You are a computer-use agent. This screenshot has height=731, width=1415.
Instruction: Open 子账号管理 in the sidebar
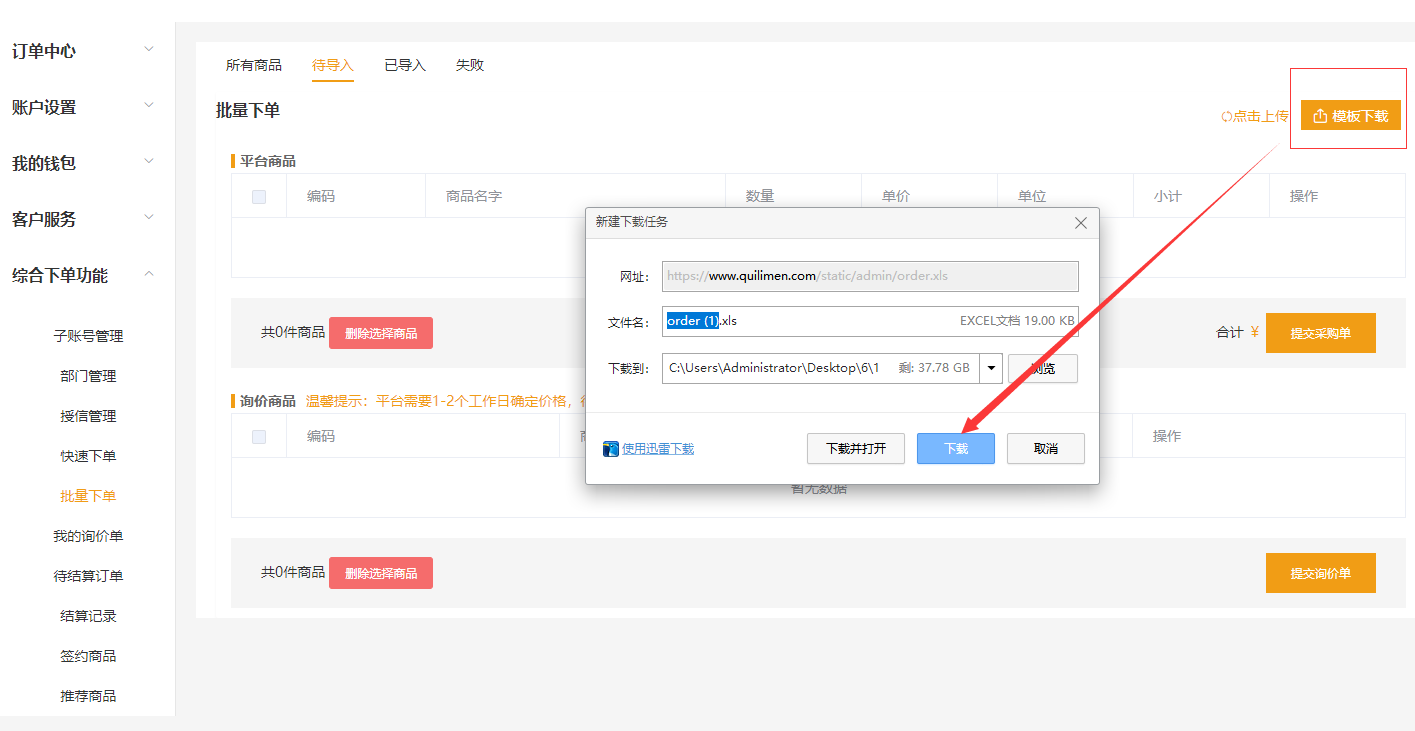(x=88, y=336)
